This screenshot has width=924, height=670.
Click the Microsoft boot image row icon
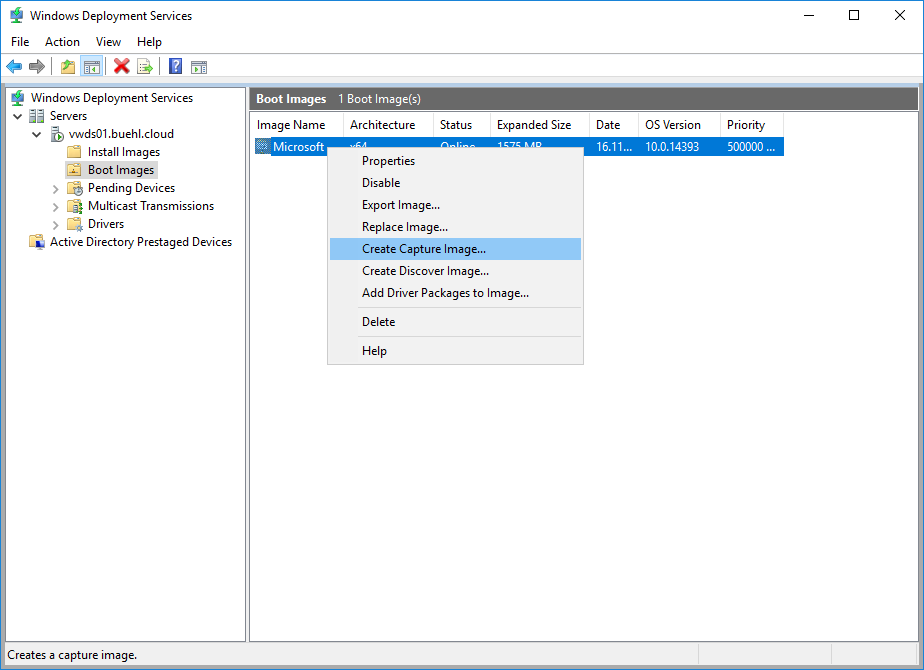(262, 146)
